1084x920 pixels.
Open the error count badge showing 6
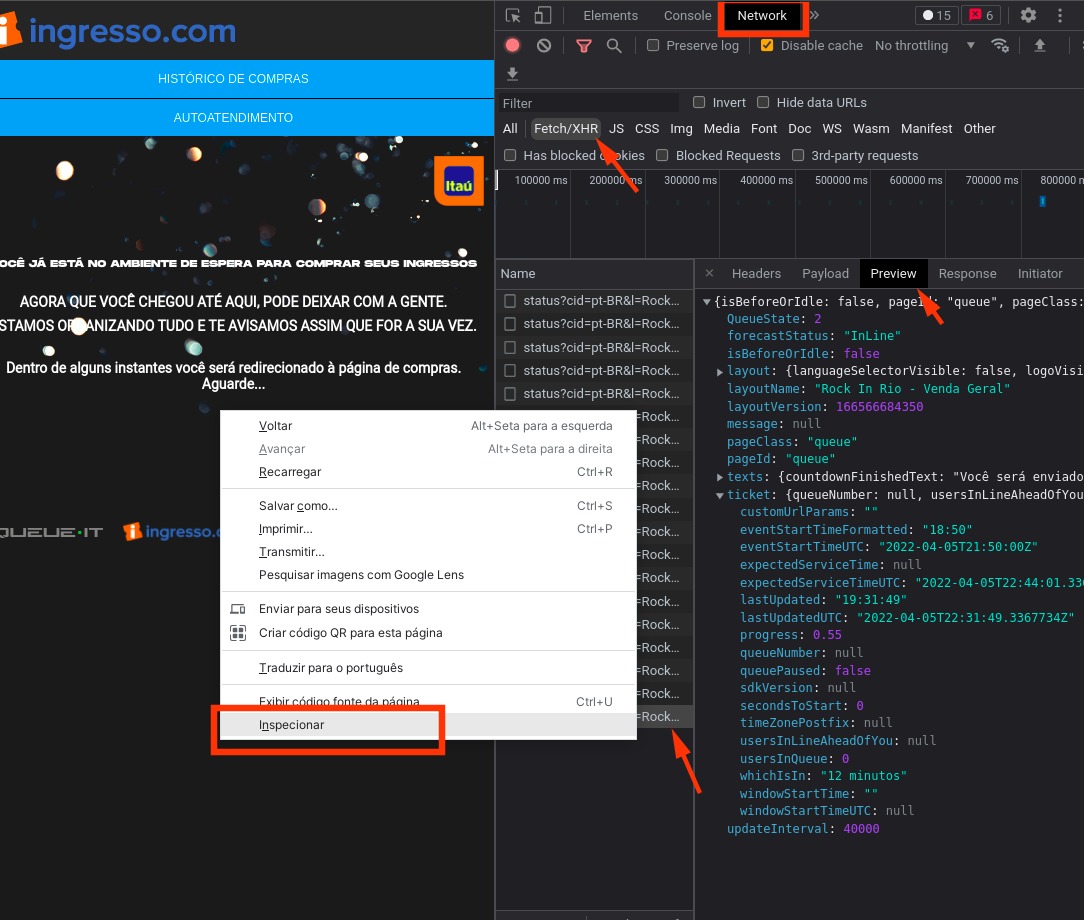982,15
